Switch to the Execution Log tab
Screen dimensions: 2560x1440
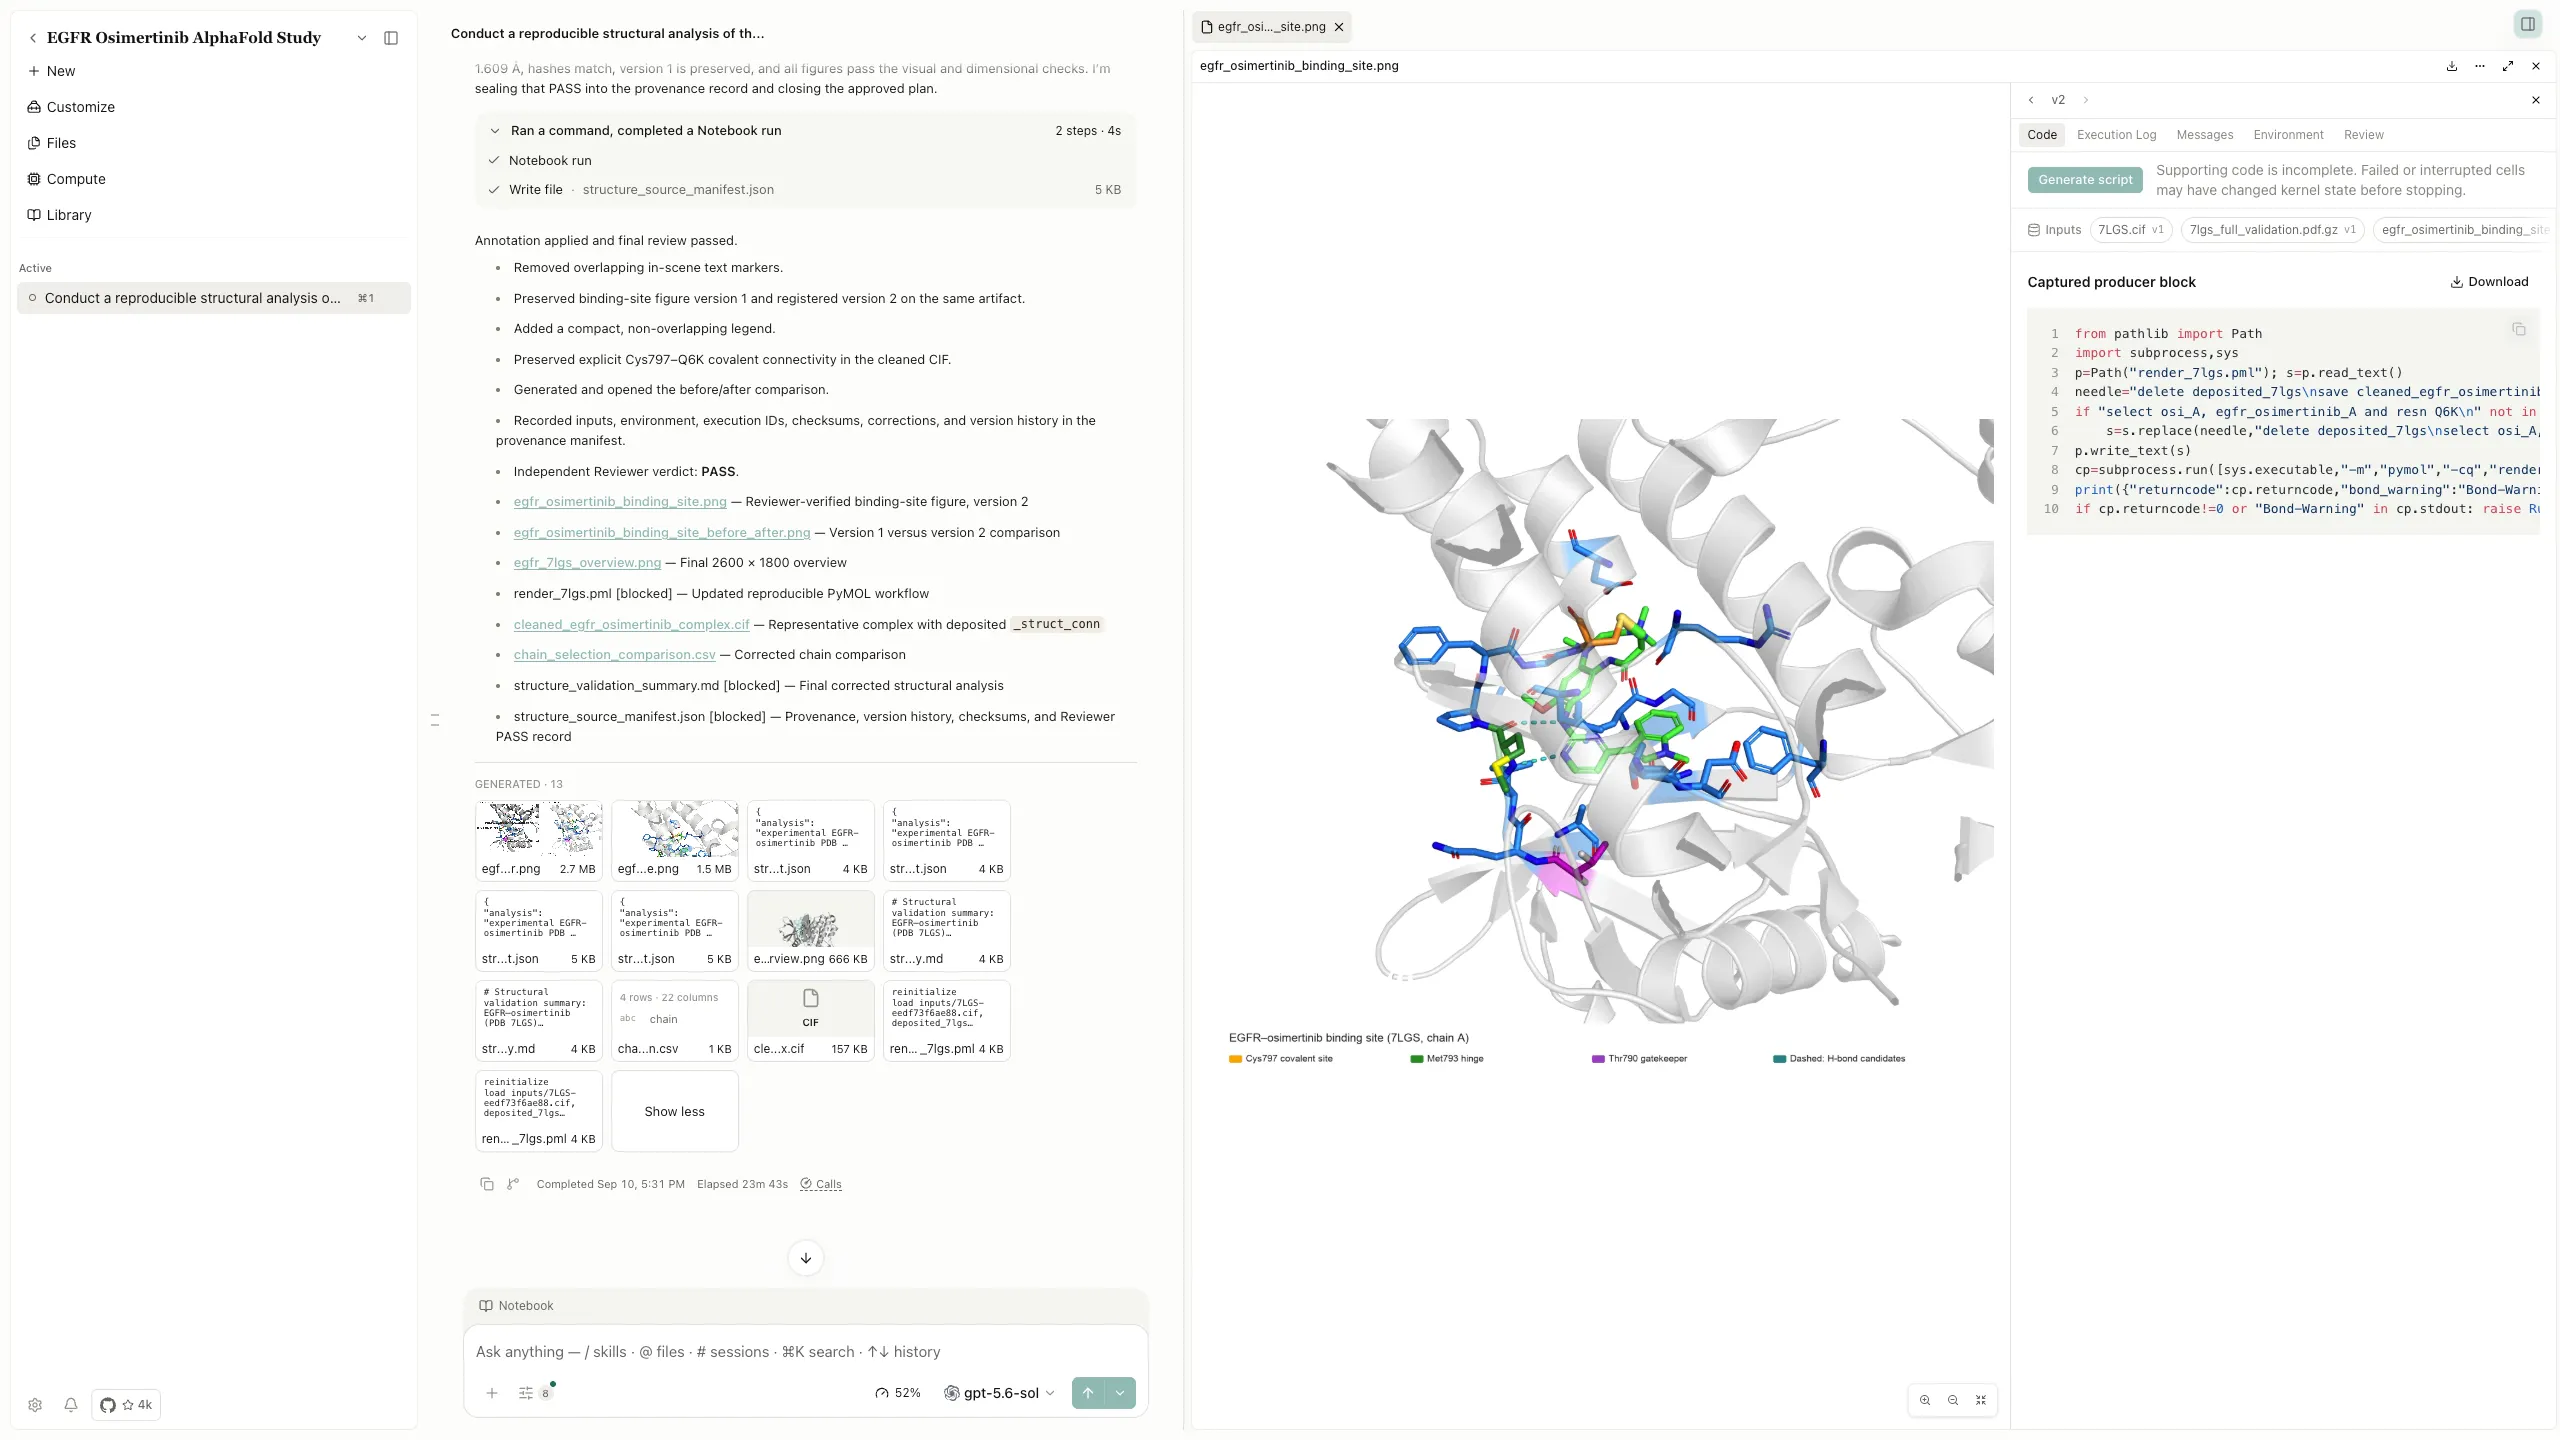click(x=2116, y=135)
